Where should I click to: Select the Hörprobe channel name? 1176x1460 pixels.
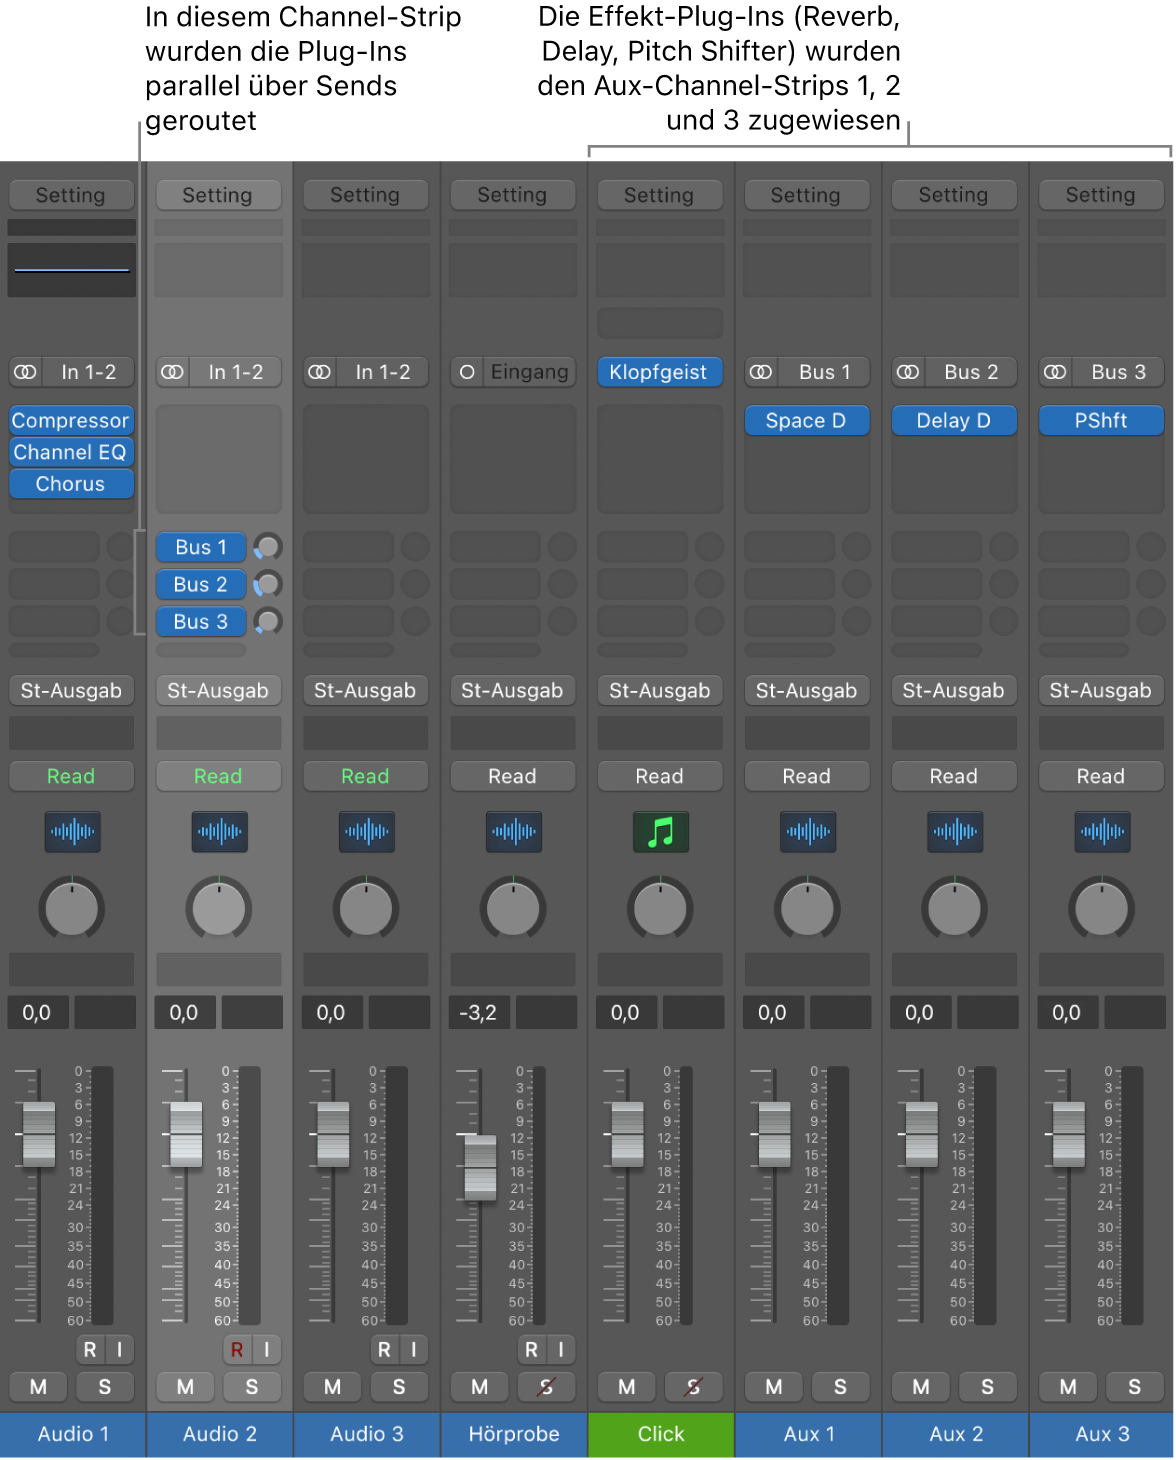pyautogui.click(x=512, y=1434)
